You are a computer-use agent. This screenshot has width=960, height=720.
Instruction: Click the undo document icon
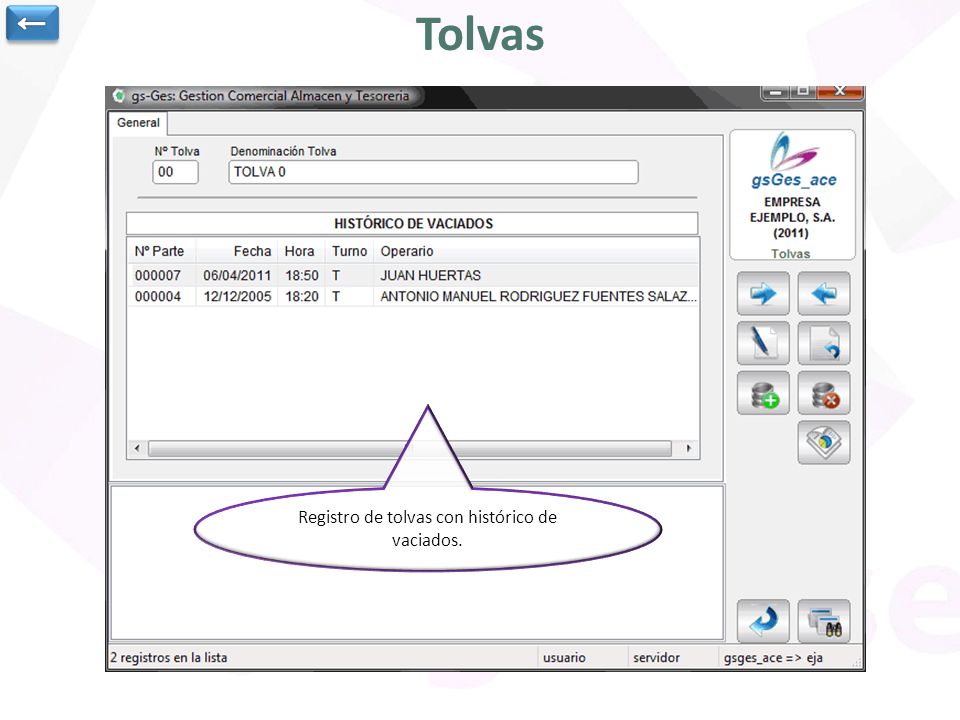pyautogui.click(x=823, y=343)
